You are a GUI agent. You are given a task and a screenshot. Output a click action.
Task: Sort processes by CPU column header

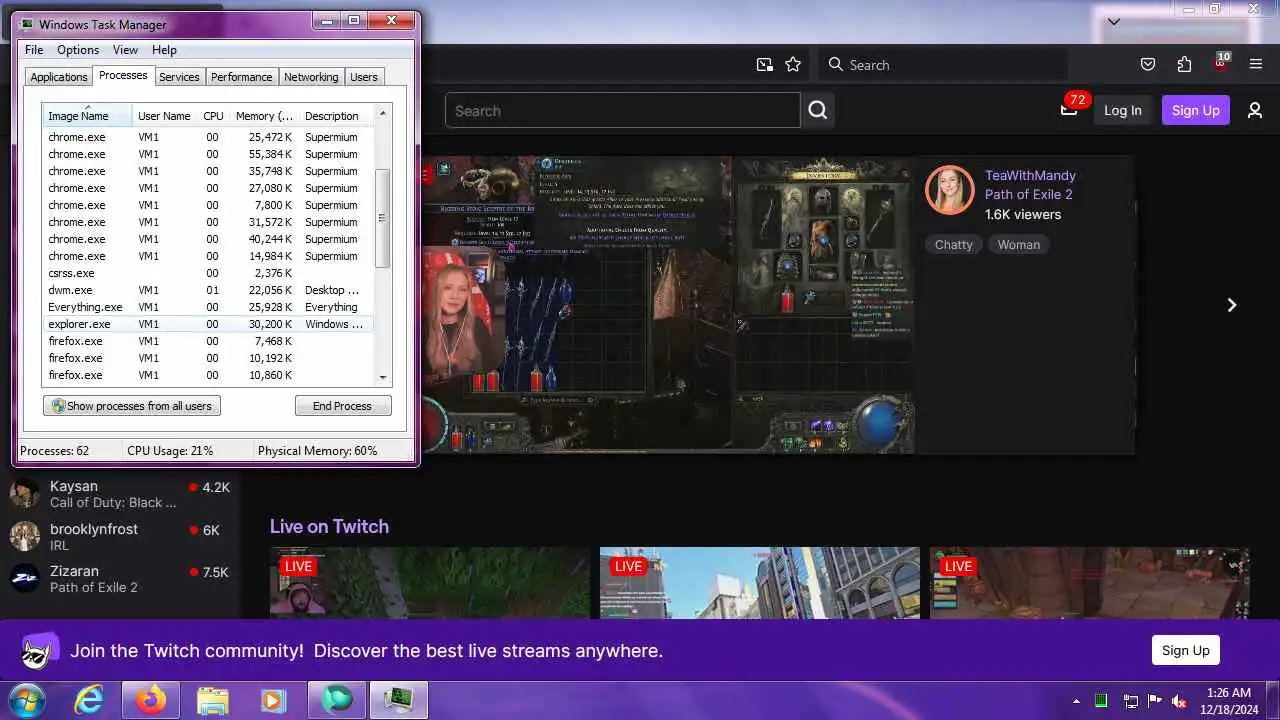(x=213, y=116)
